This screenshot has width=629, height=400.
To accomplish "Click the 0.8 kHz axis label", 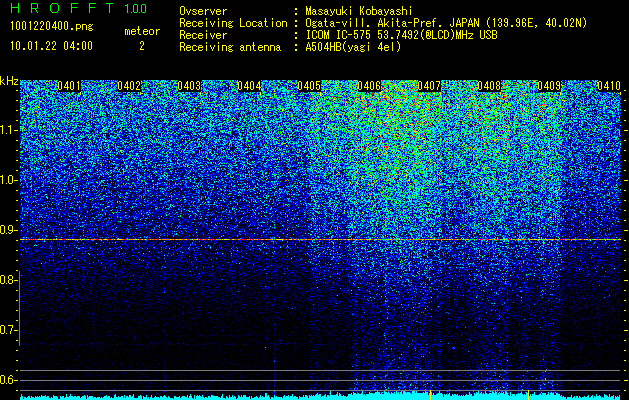I will [x=7, y=280].
